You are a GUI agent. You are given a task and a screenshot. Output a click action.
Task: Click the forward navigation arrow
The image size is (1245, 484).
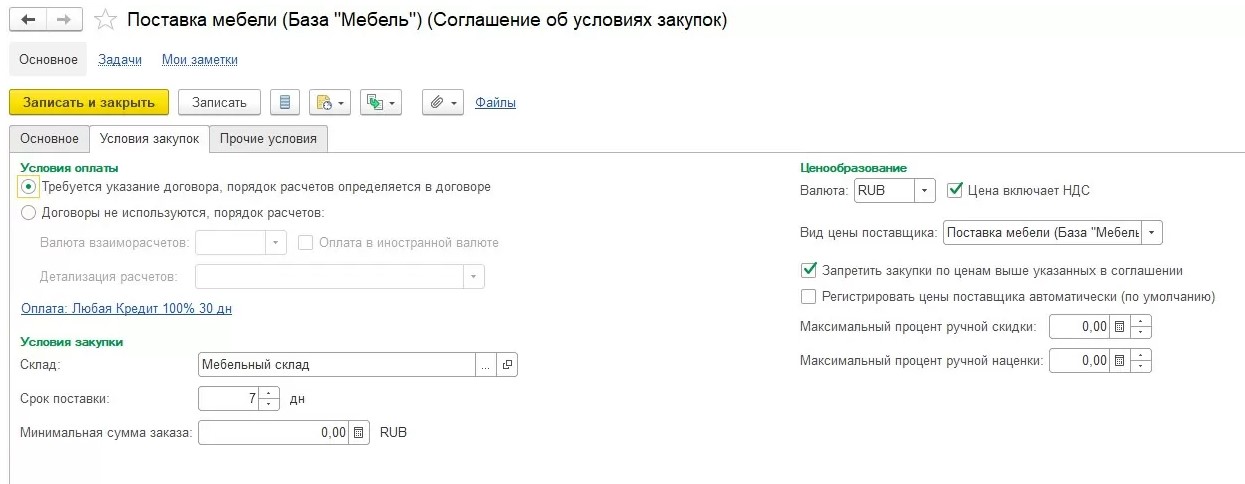pyautogui.click(x=64, y=20)
